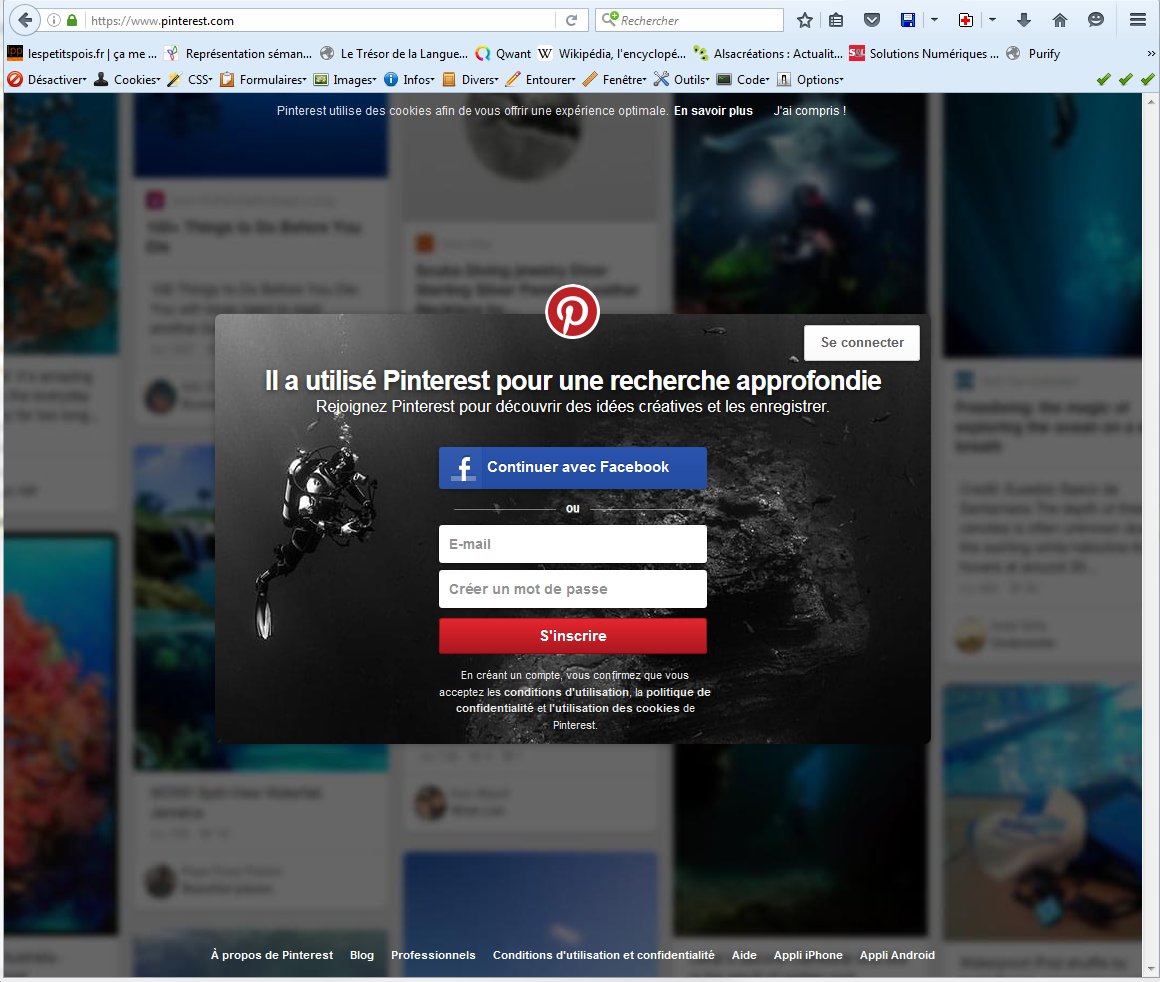Open the Outils developer menu
The width and height of the screenshot is (1160, 982).
(x=682, y=79)
